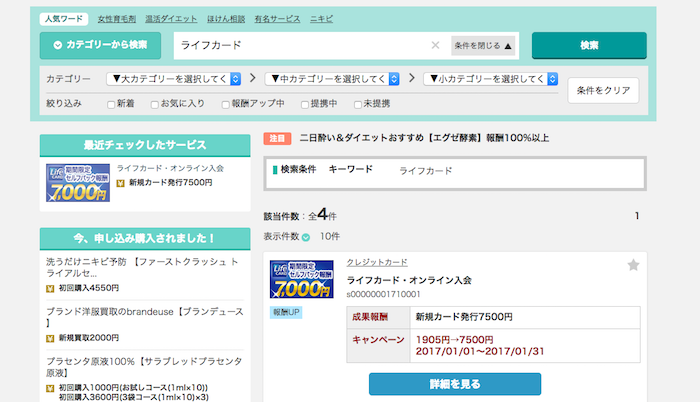Select the product ID s00000001710001

[383, 294]
